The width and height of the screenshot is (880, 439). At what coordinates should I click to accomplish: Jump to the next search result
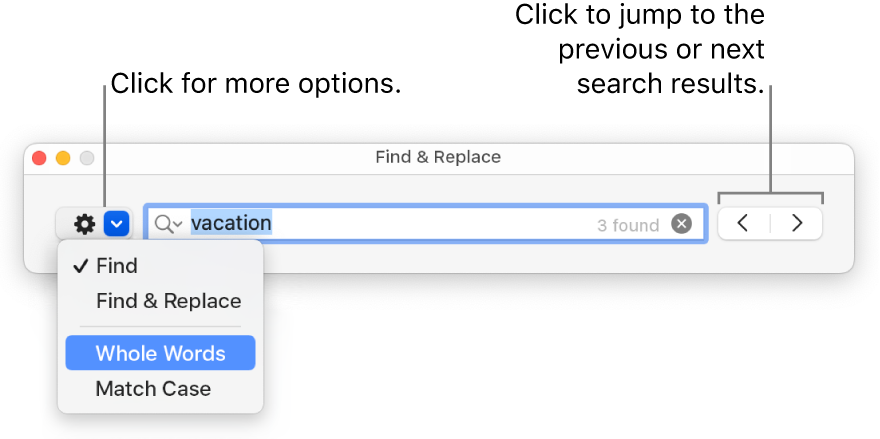tap(797, 224)
